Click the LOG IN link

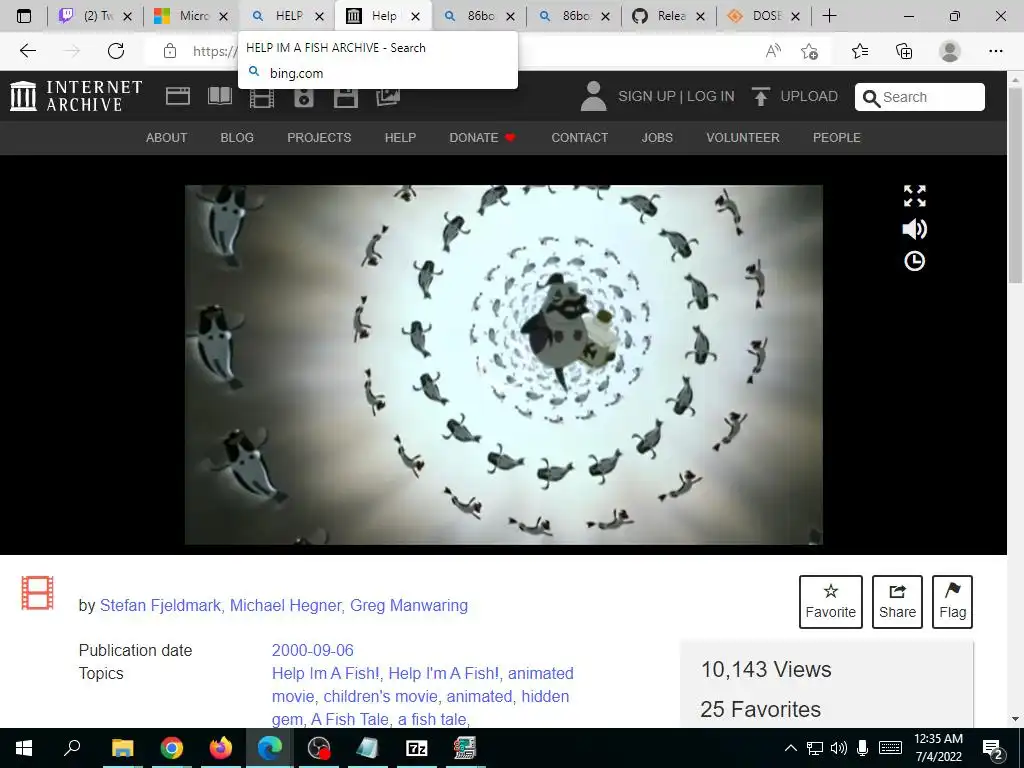[711, 97]
